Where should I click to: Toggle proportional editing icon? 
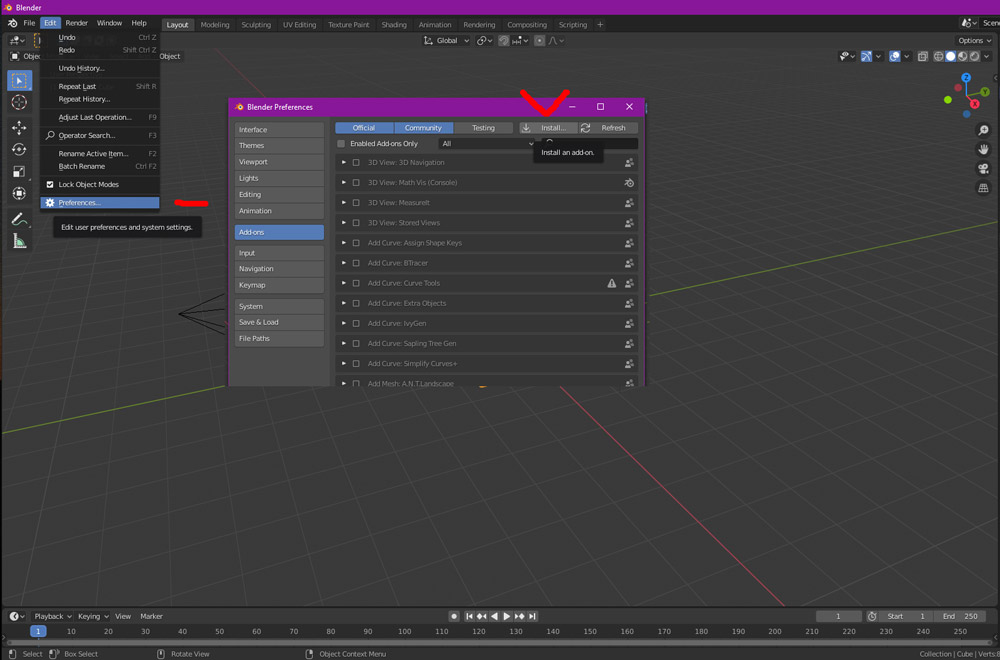pyautogui.click(x=540, y=41)
